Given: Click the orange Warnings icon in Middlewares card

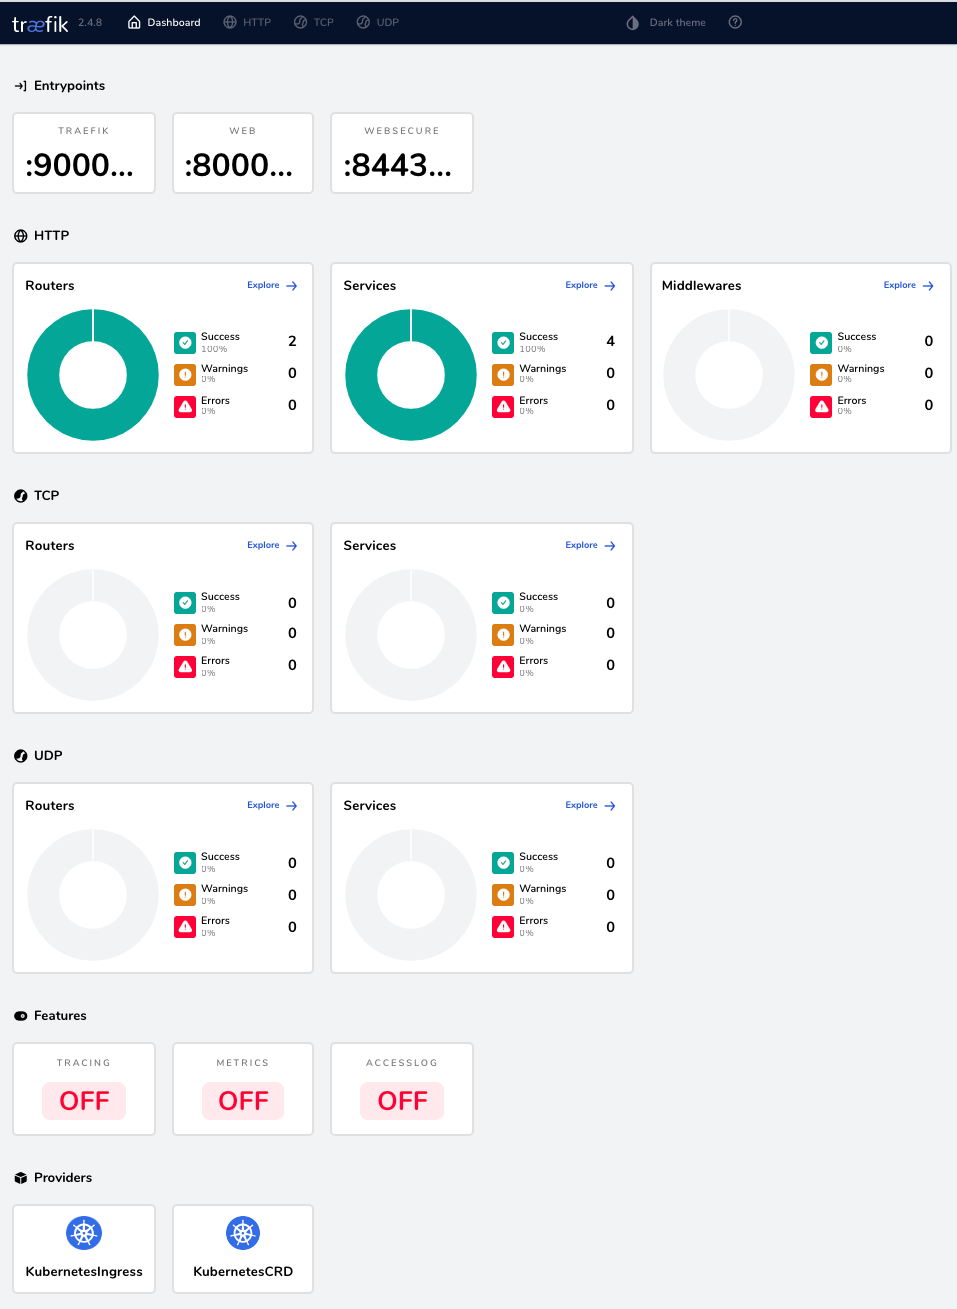Looking at the screenshot, I should pos(821,374).
